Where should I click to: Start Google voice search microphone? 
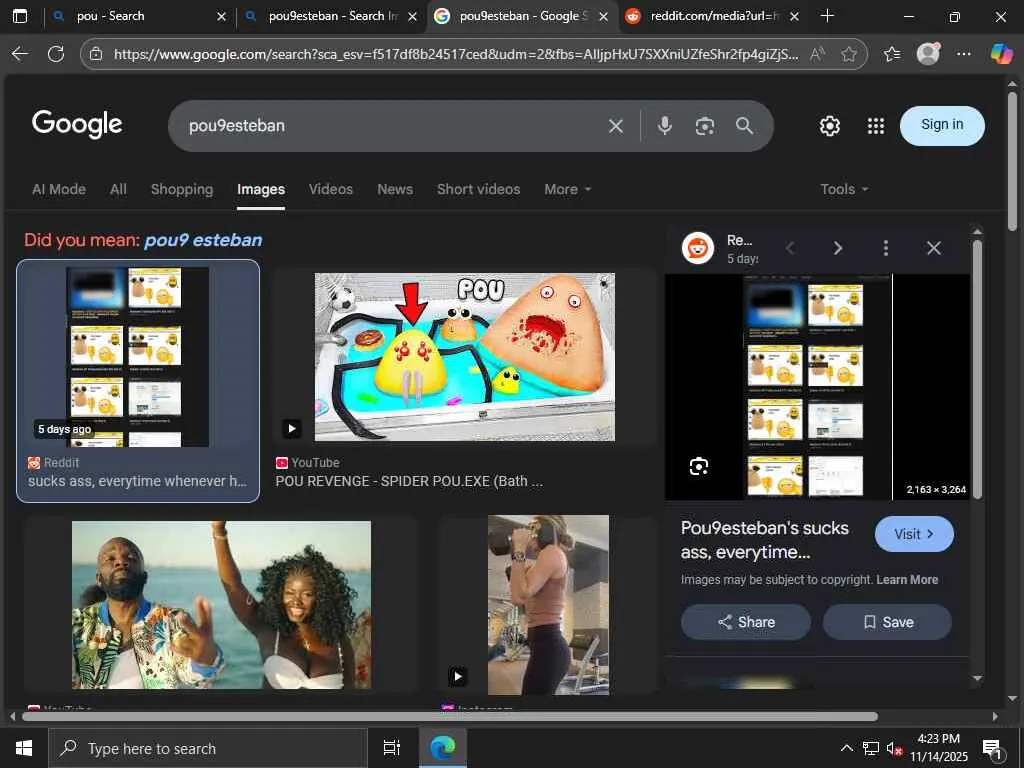coord(665,125)
